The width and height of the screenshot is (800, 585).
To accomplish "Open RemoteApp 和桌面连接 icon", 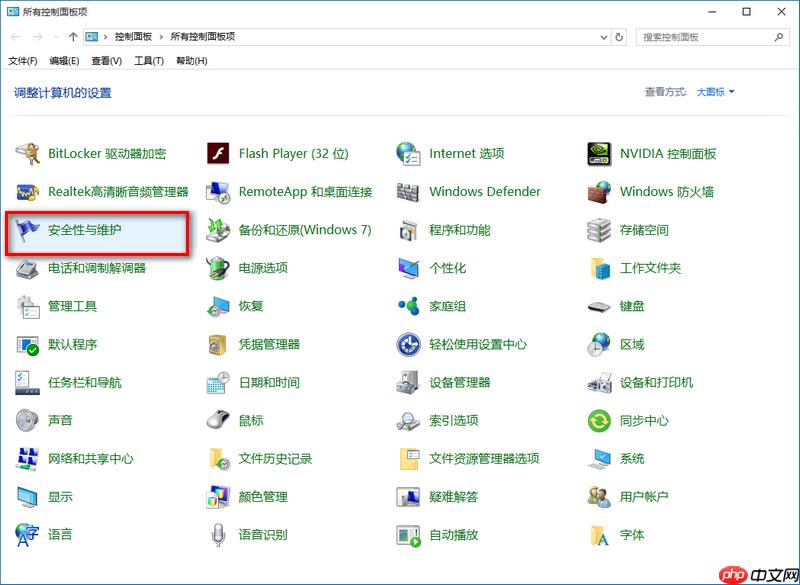I will pyautogui.click(x=218, y=192).
